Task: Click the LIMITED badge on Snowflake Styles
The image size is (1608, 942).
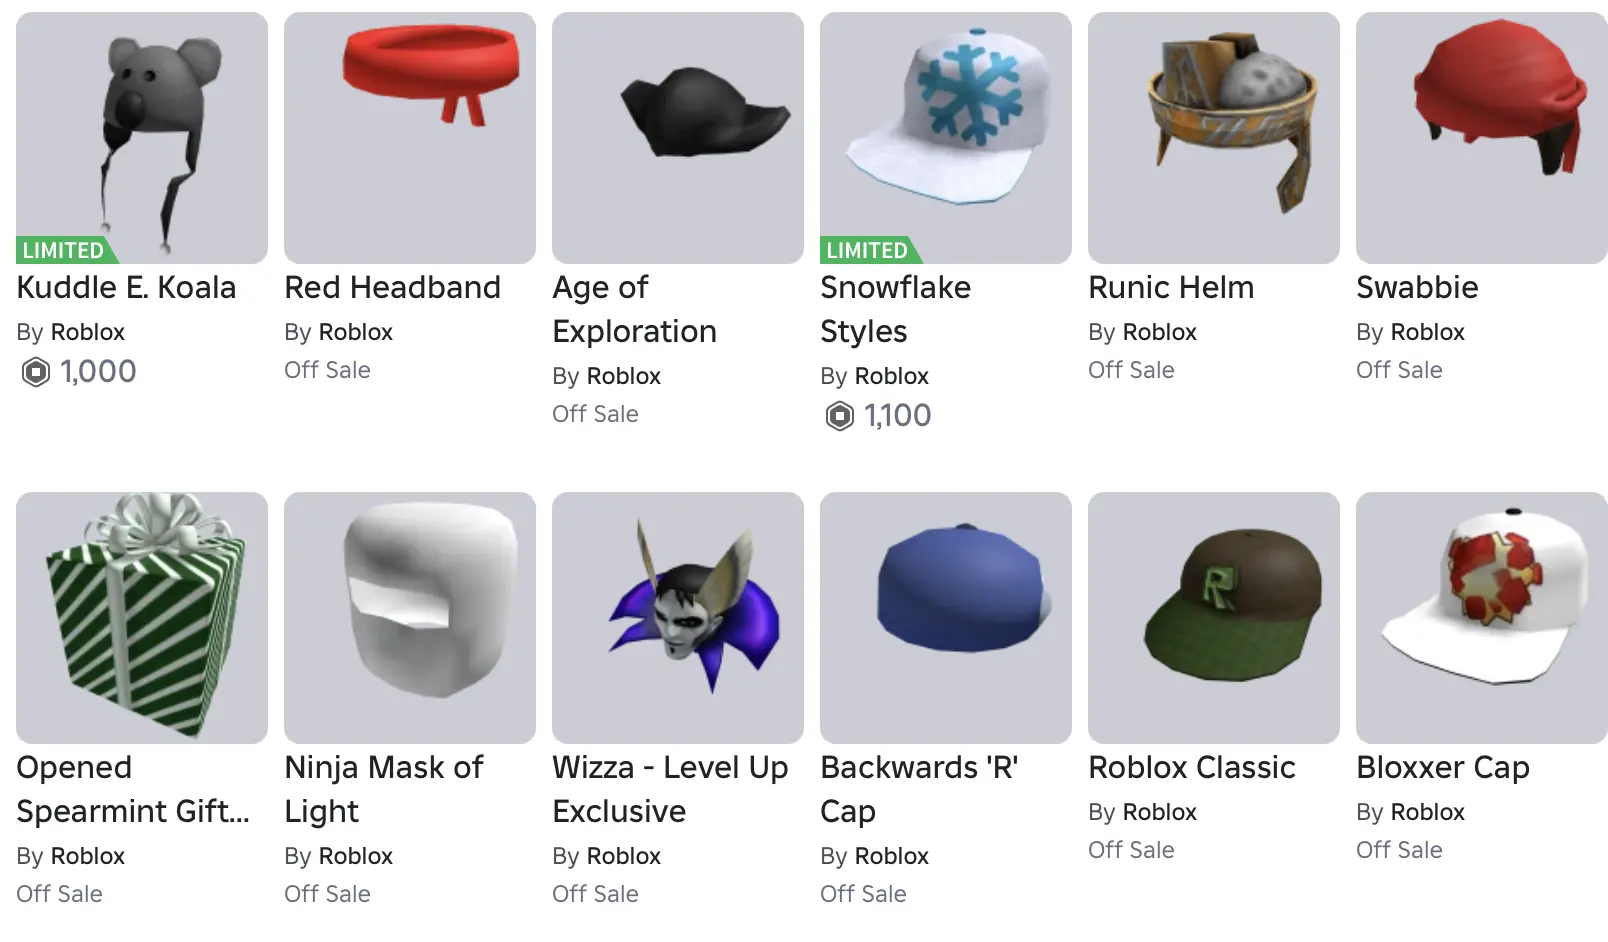Action: click(x=870, y=250)
